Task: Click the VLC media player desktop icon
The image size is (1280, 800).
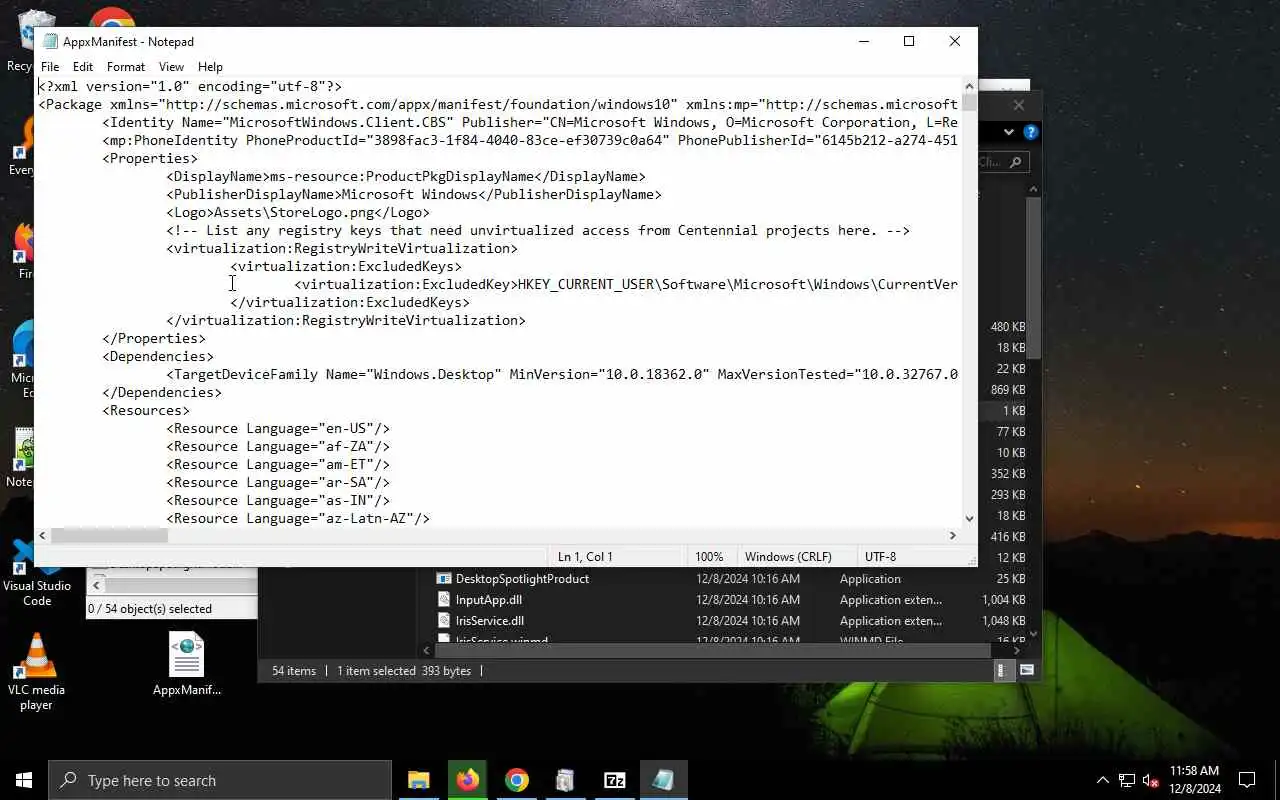Action: (36, 672)
